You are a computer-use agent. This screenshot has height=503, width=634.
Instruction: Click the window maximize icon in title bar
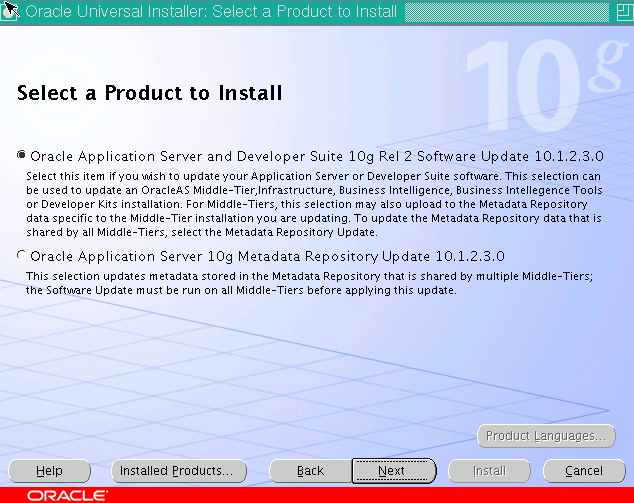coord(625,12)
